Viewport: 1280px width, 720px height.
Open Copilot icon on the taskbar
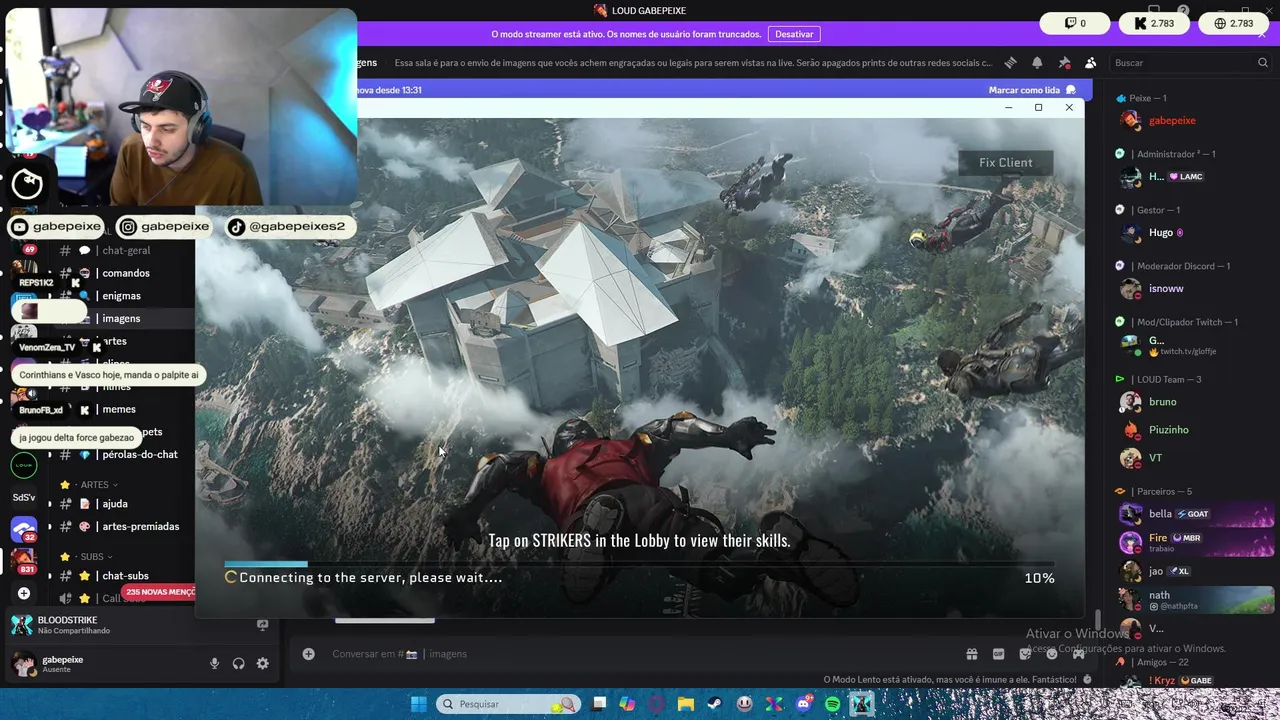point(627,704)
